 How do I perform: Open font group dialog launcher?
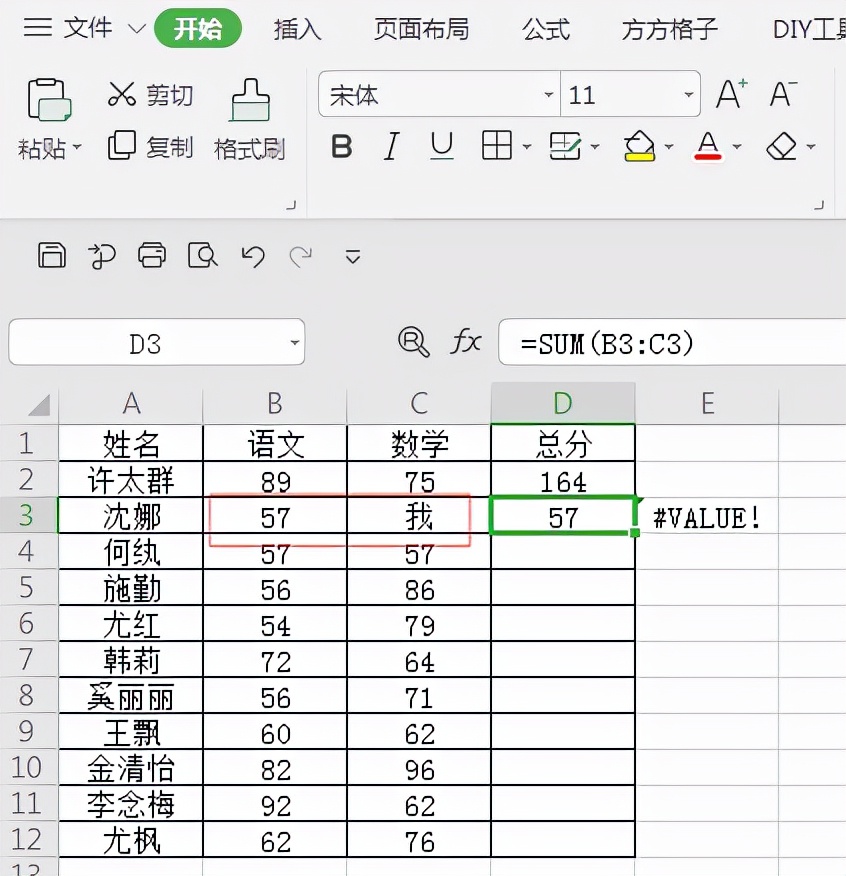pos(819,205)
